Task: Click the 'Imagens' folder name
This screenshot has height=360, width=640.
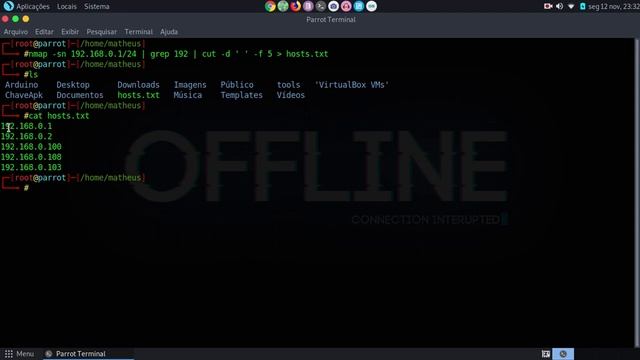Action: coord(190,85)
